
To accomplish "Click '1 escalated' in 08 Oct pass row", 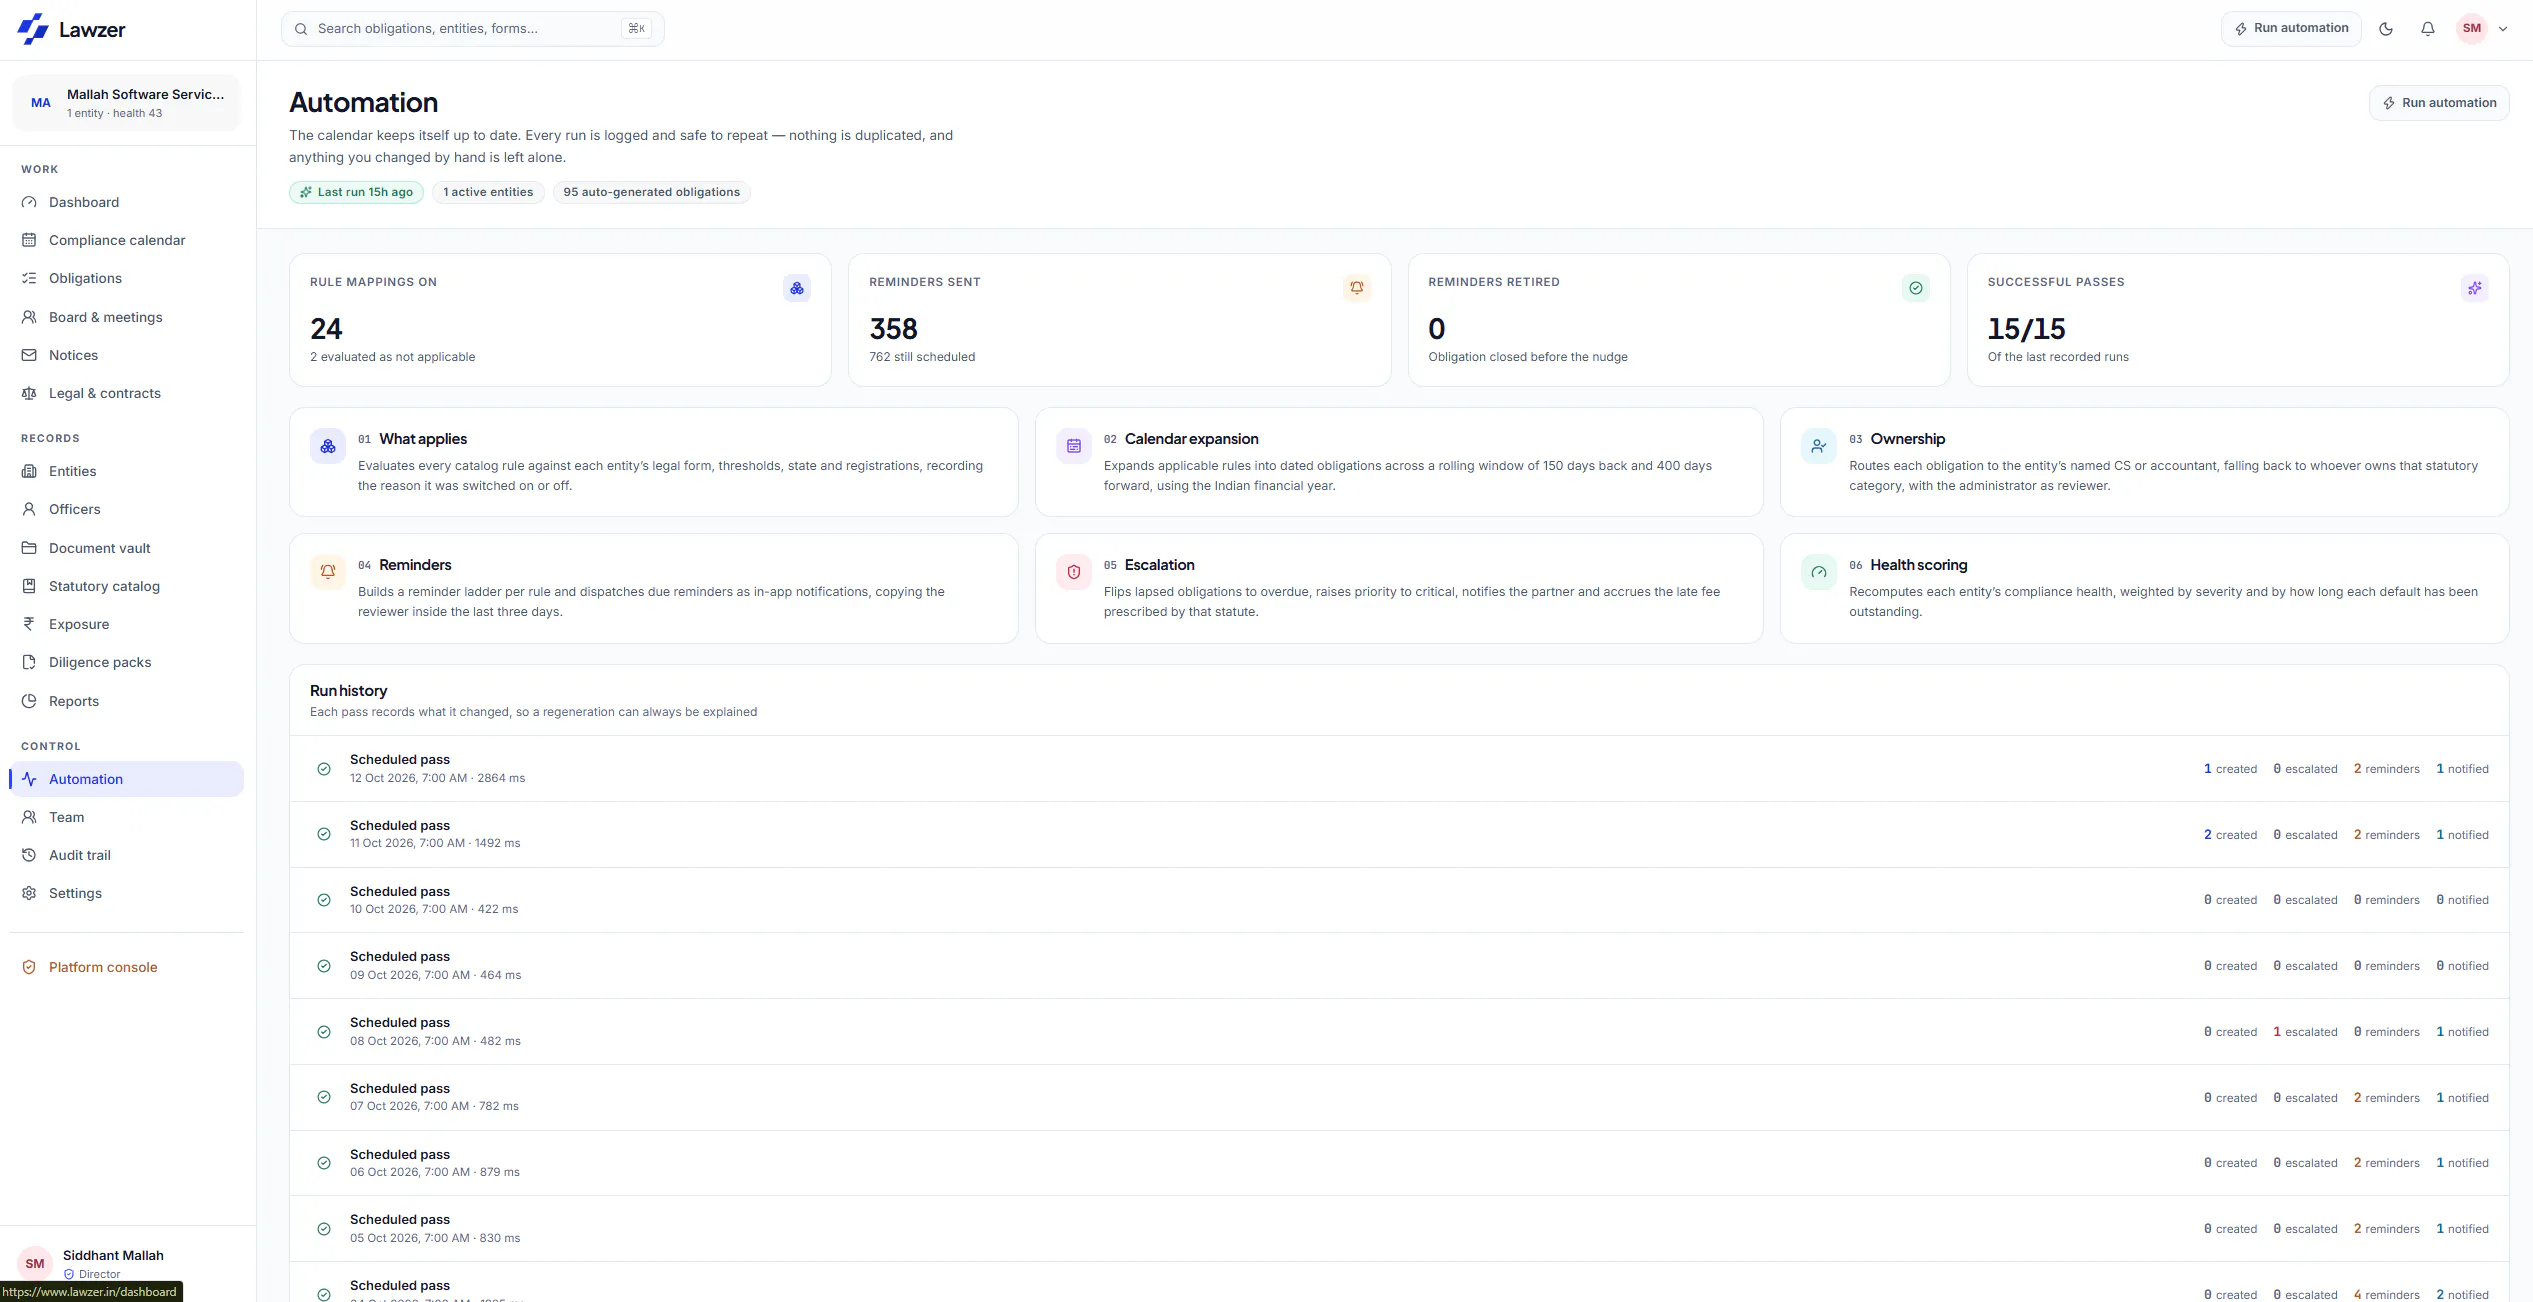I will [2305, 1032].
